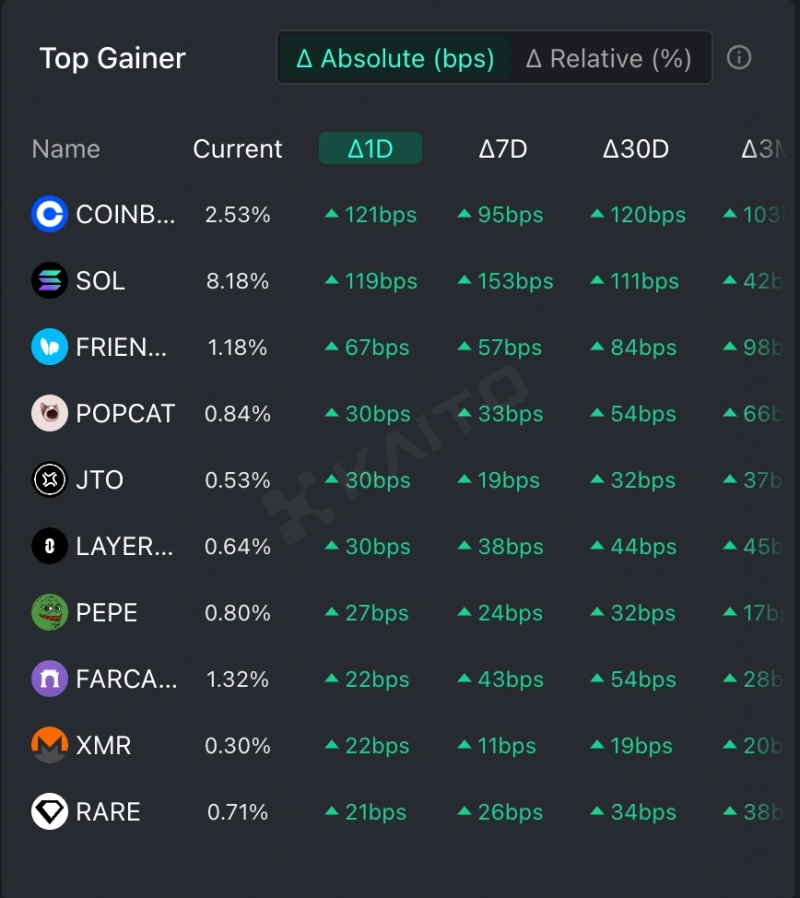The height and width of the screenshot is (898, 800).
Task: Open the LAYER... token row name
Action: (124, 547)
